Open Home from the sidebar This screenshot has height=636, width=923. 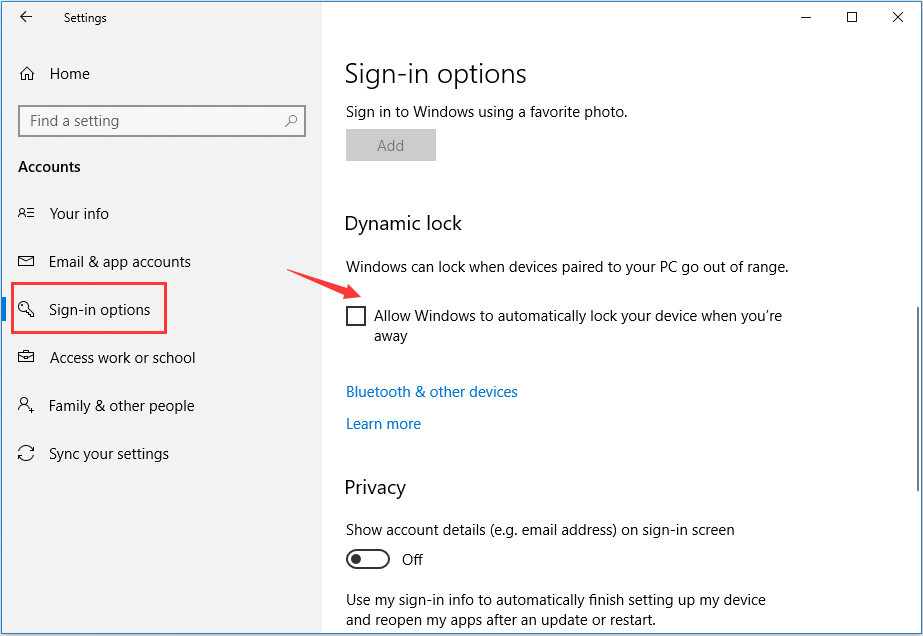click(x=70, y=73)
